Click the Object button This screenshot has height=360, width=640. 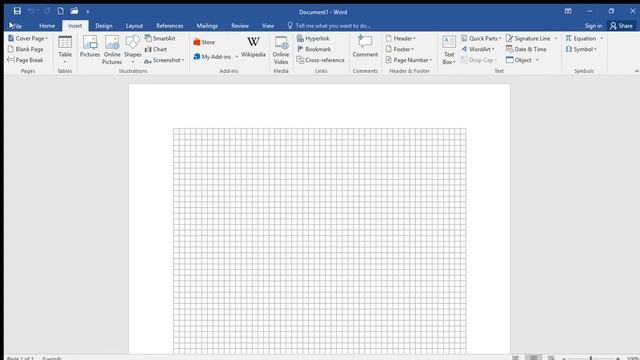519,60
